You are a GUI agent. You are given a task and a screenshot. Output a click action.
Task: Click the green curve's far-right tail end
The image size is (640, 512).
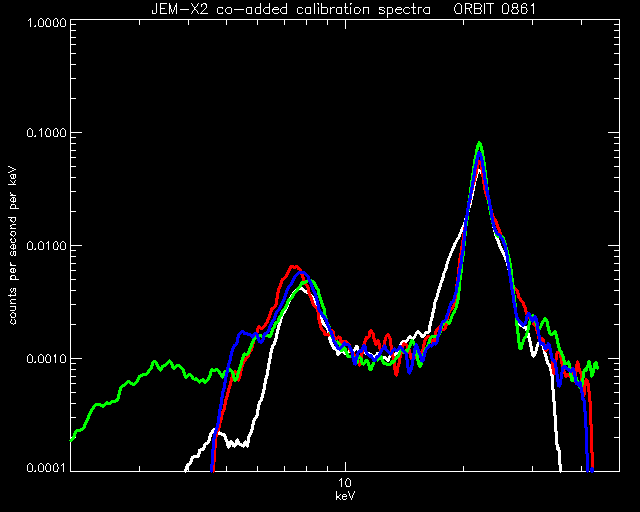[x=597, y=365]
